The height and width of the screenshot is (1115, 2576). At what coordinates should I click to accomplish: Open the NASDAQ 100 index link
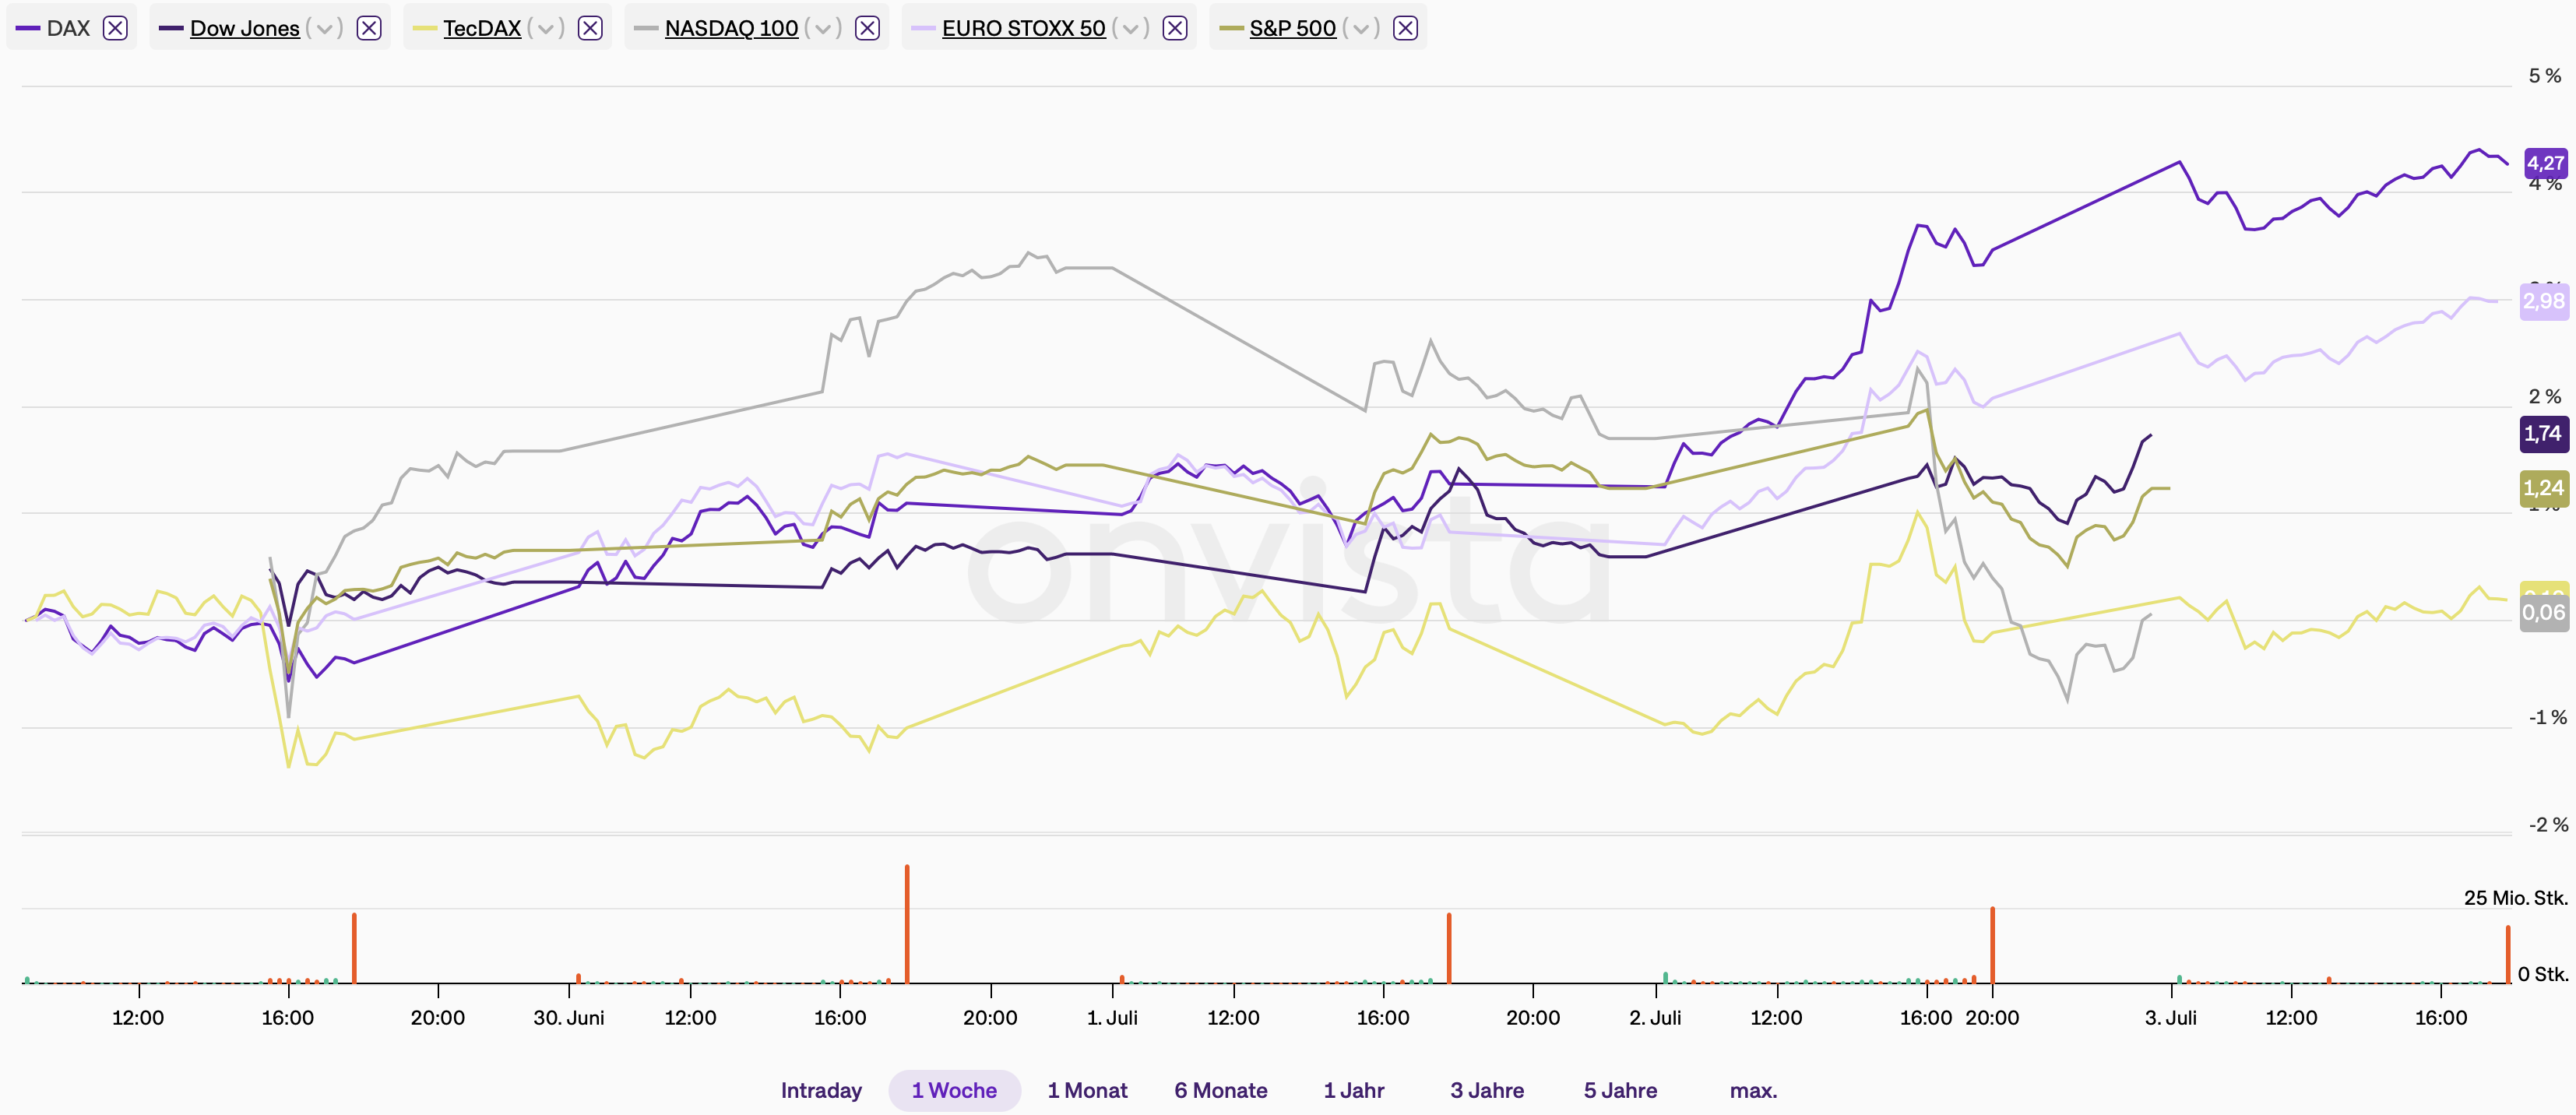731,28
